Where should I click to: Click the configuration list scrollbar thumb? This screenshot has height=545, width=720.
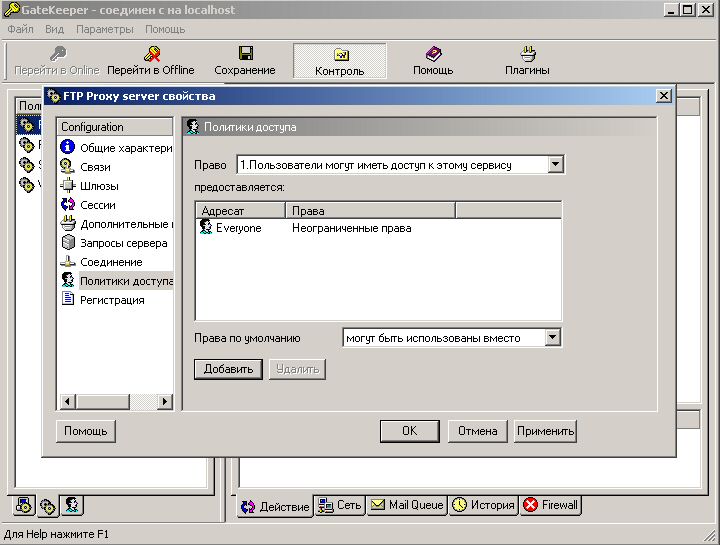(103, 401)
